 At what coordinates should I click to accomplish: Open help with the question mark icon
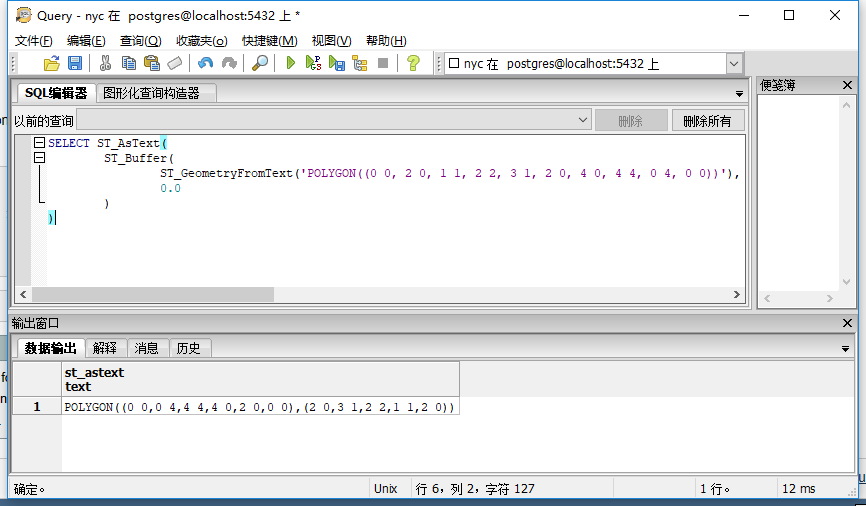pyautogui.click(x=413, y=64)
